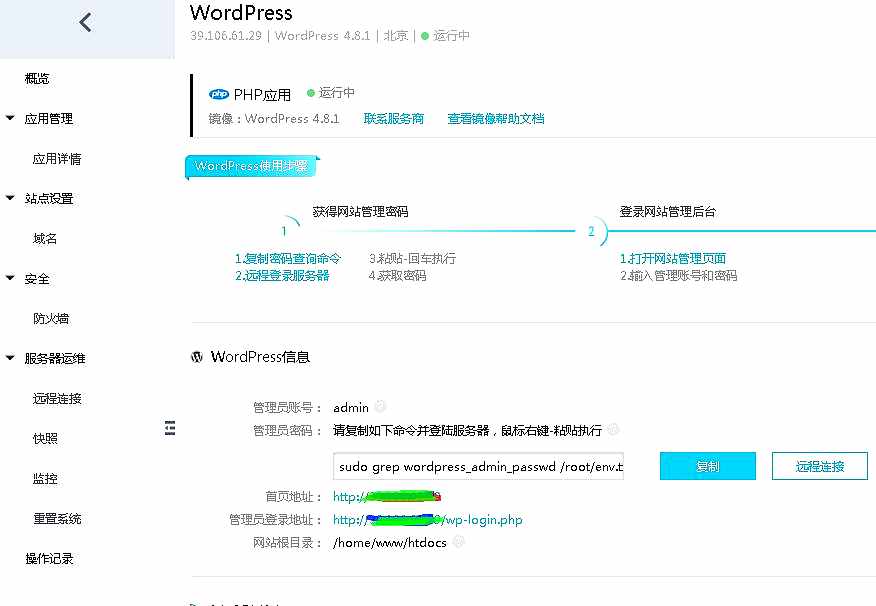Click the /home/www/htdocs root path

(x=390, y=542)
